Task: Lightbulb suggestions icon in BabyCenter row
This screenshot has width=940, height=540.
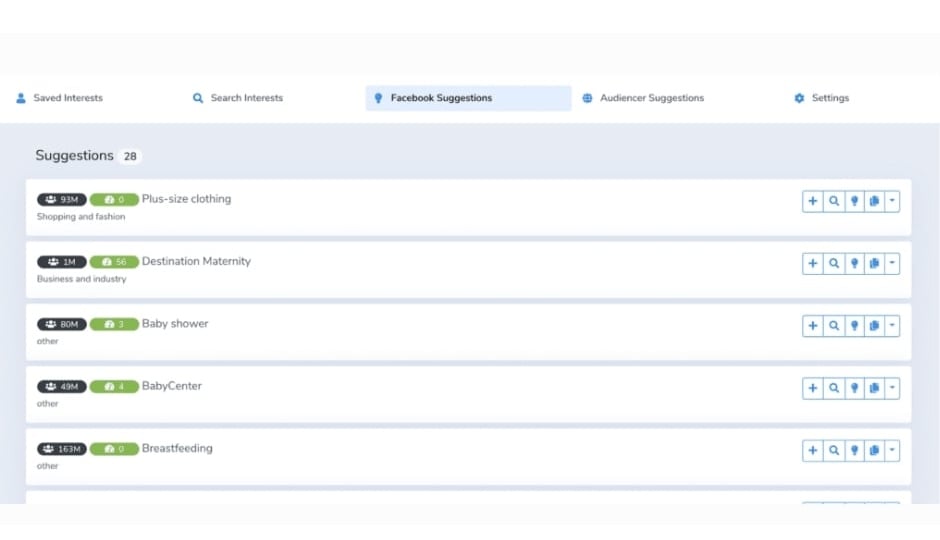Action: 854,388
